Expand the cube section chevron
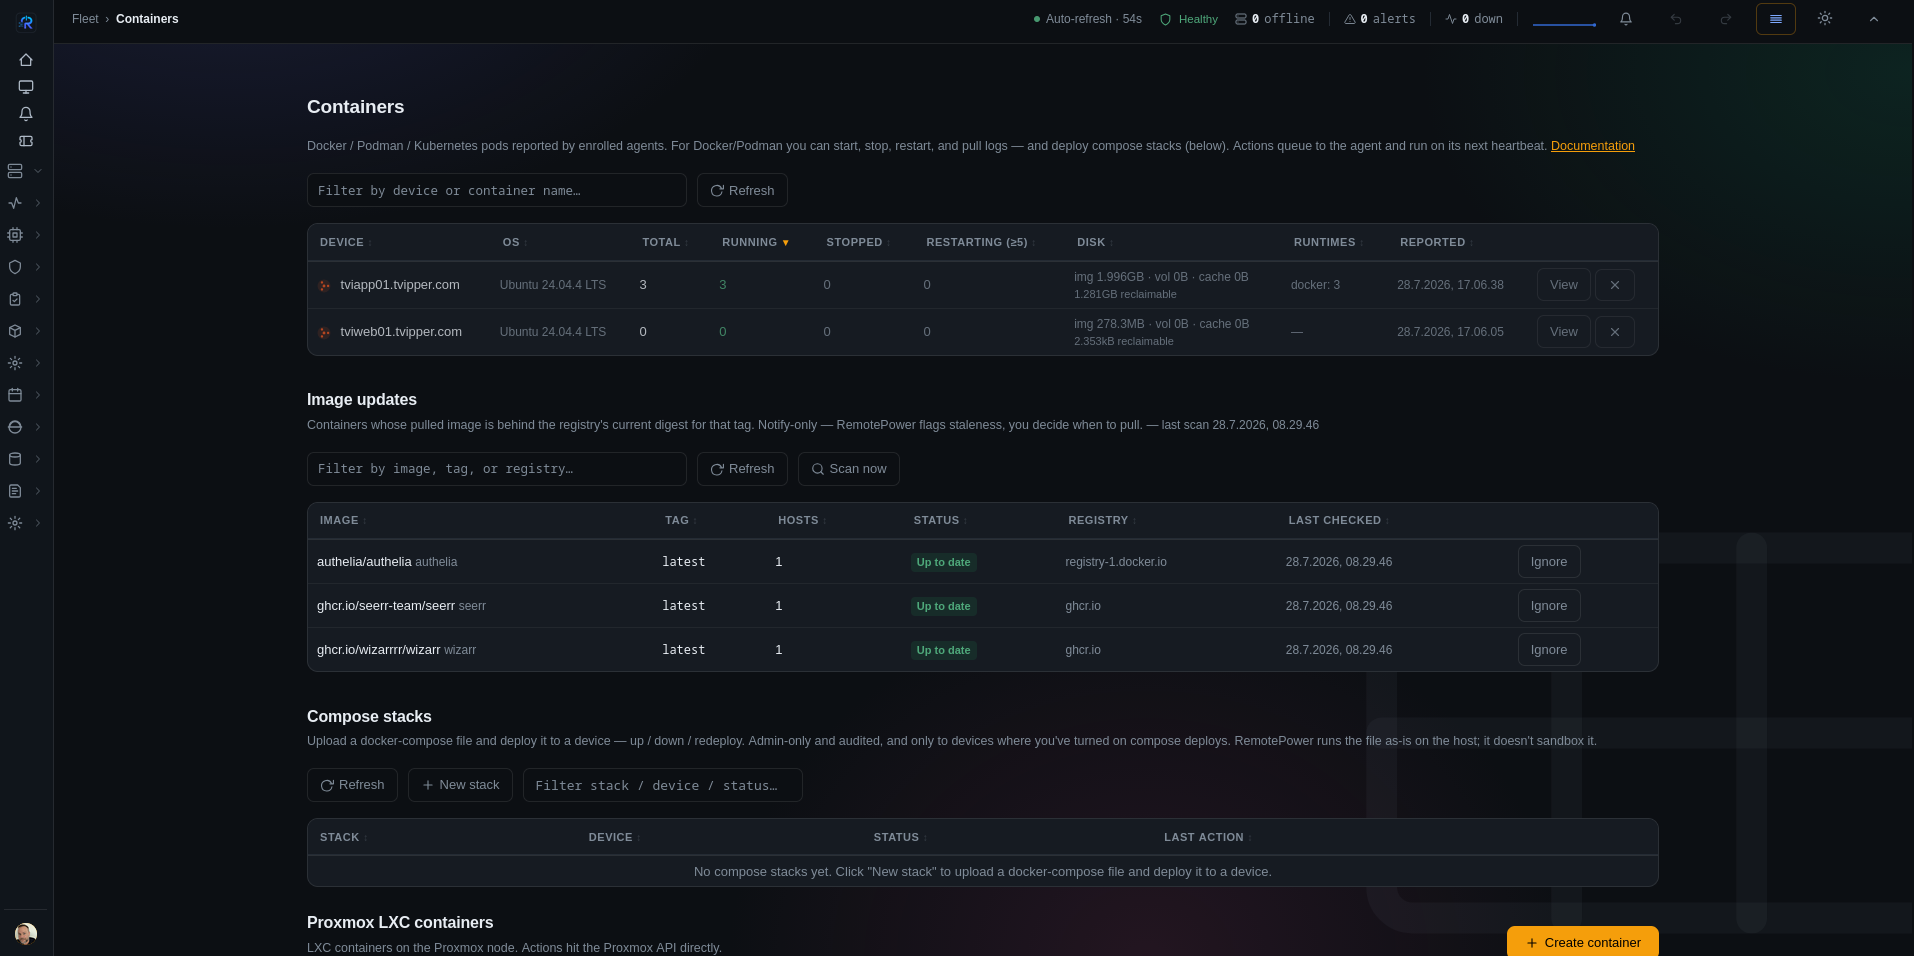This screenshot has height=956, width=1914. click(38, 331)
